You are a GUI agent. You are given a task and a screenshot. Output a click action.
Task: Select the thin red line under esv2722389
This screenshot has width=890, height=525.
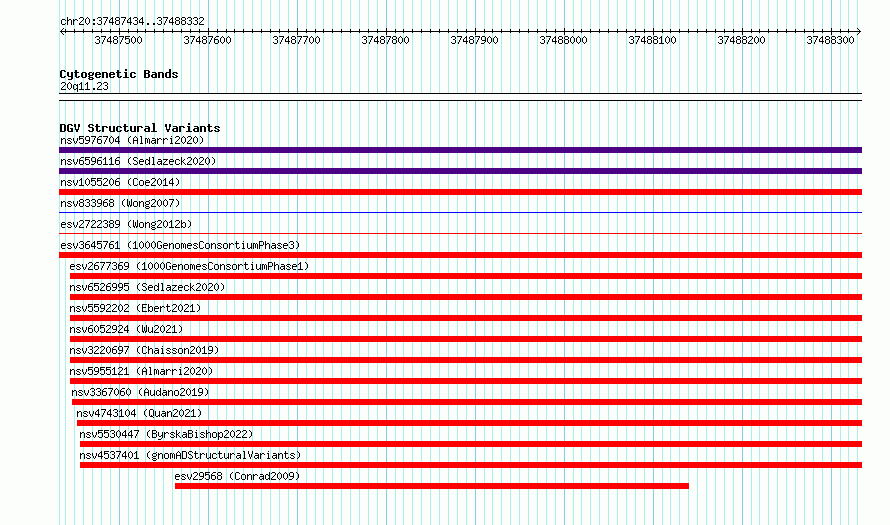click(x=460, y=233)
